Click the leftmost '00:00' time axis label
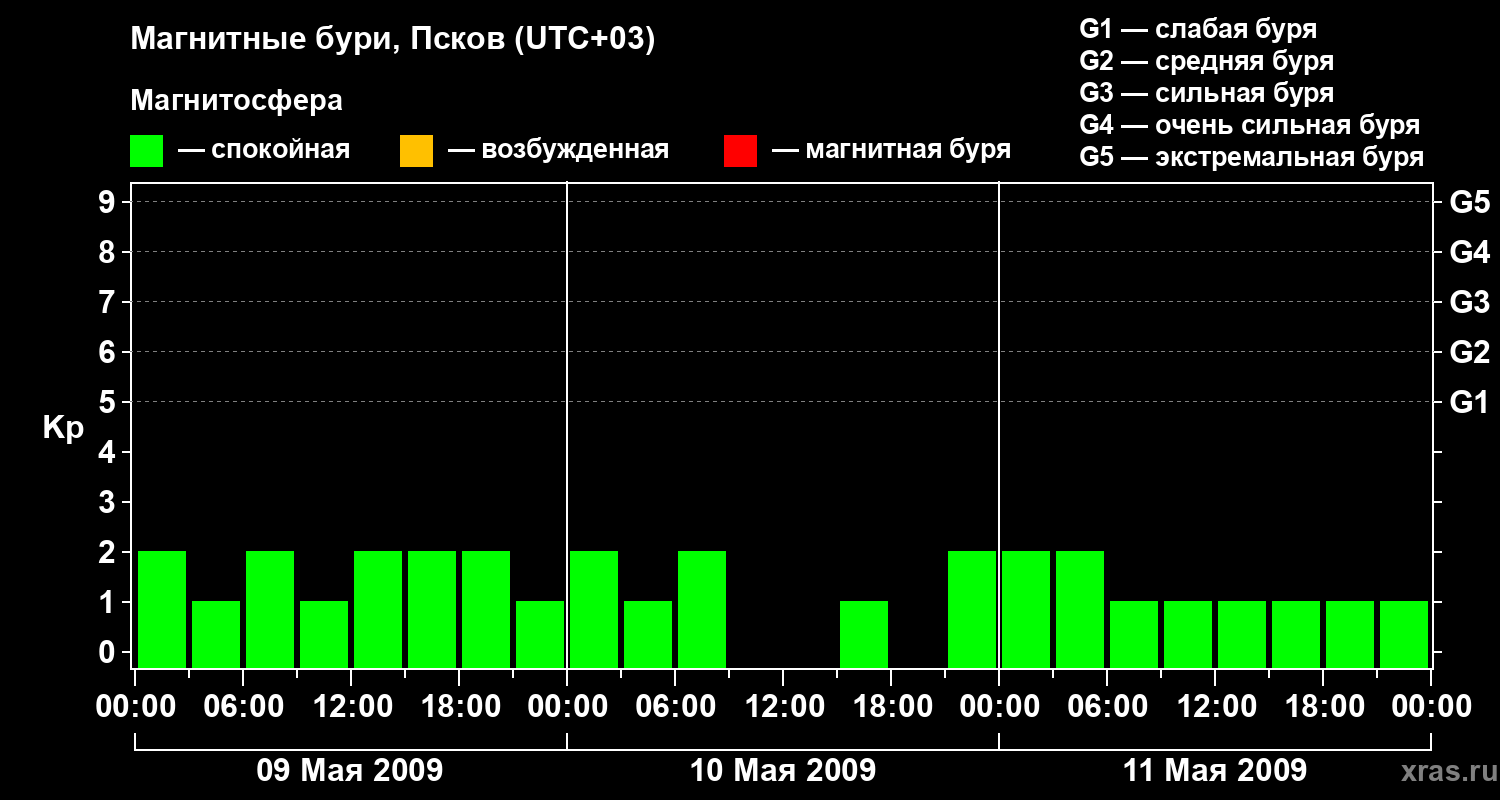Image resolution: width=1500 pixels, height=800 pixels. click(134, 707)
